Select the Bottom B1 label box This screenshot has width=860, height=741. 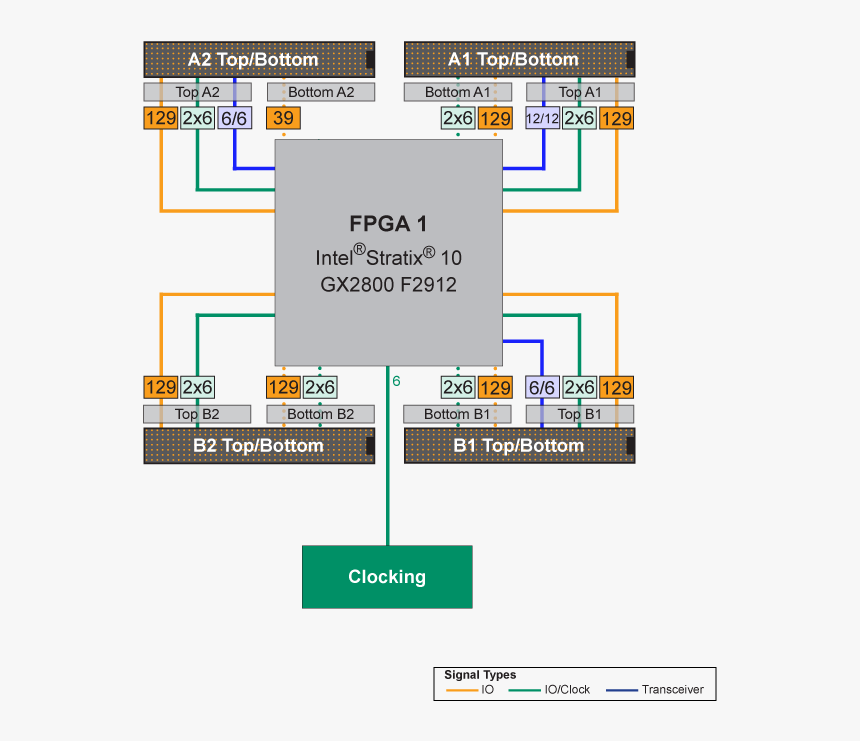point(457,414)
